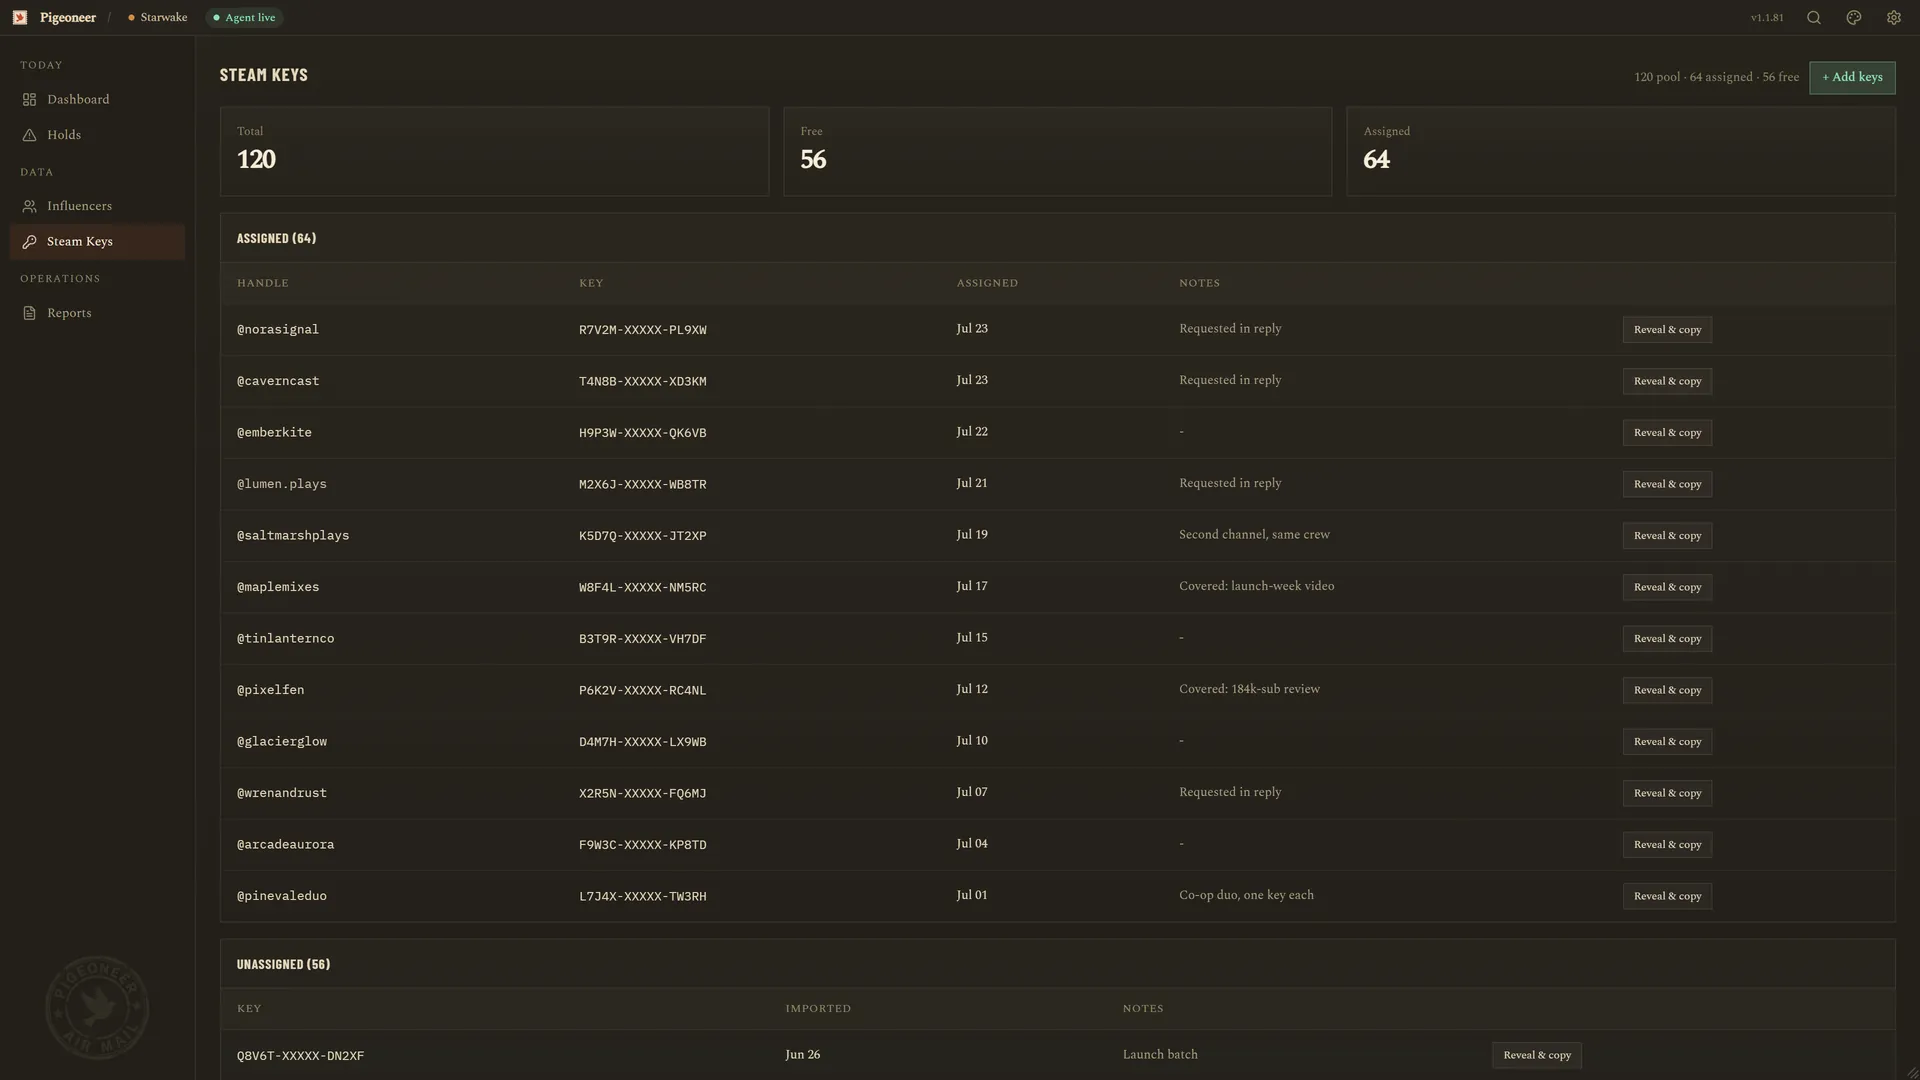This screenshot has height=1080, width=1920.
Task: Open the theme palette icon
Action: [x=1853, y=18]
